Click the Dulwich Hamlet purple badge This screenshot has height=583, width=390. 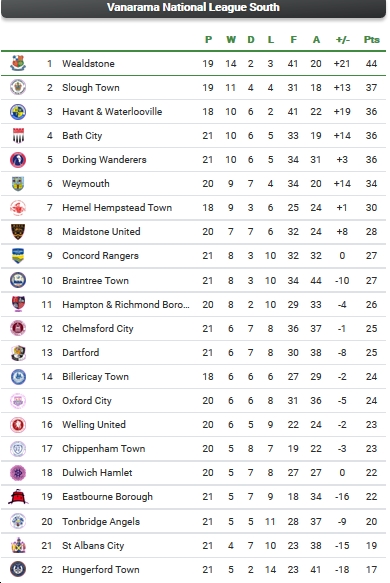click(x=18, y=473)
